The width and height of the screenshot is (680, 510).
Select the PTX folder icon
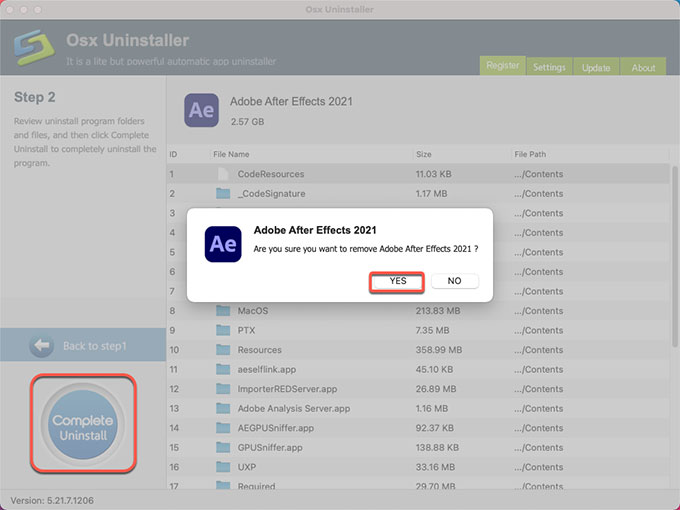(223, 330)
